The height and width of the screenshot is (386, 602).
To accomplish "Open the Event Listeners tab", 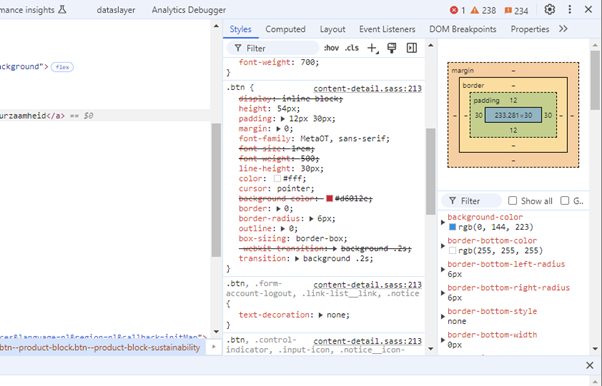I will pos(387,29).
